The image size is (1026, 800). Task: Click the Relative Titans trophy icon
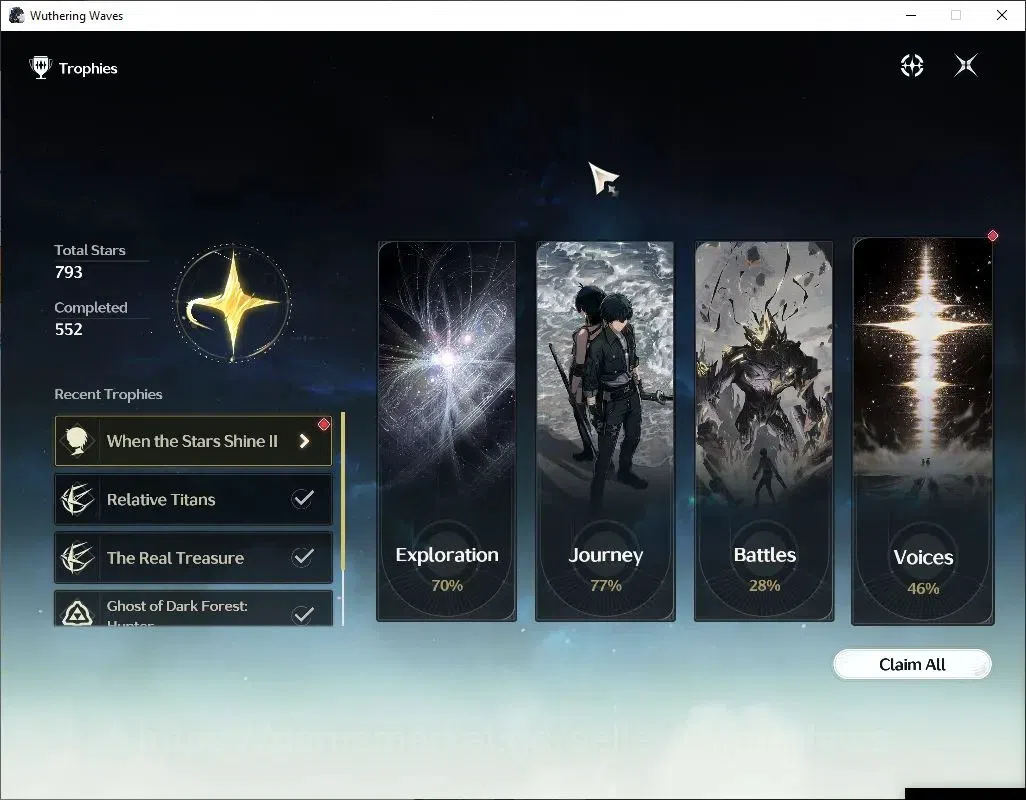(77, 499)
